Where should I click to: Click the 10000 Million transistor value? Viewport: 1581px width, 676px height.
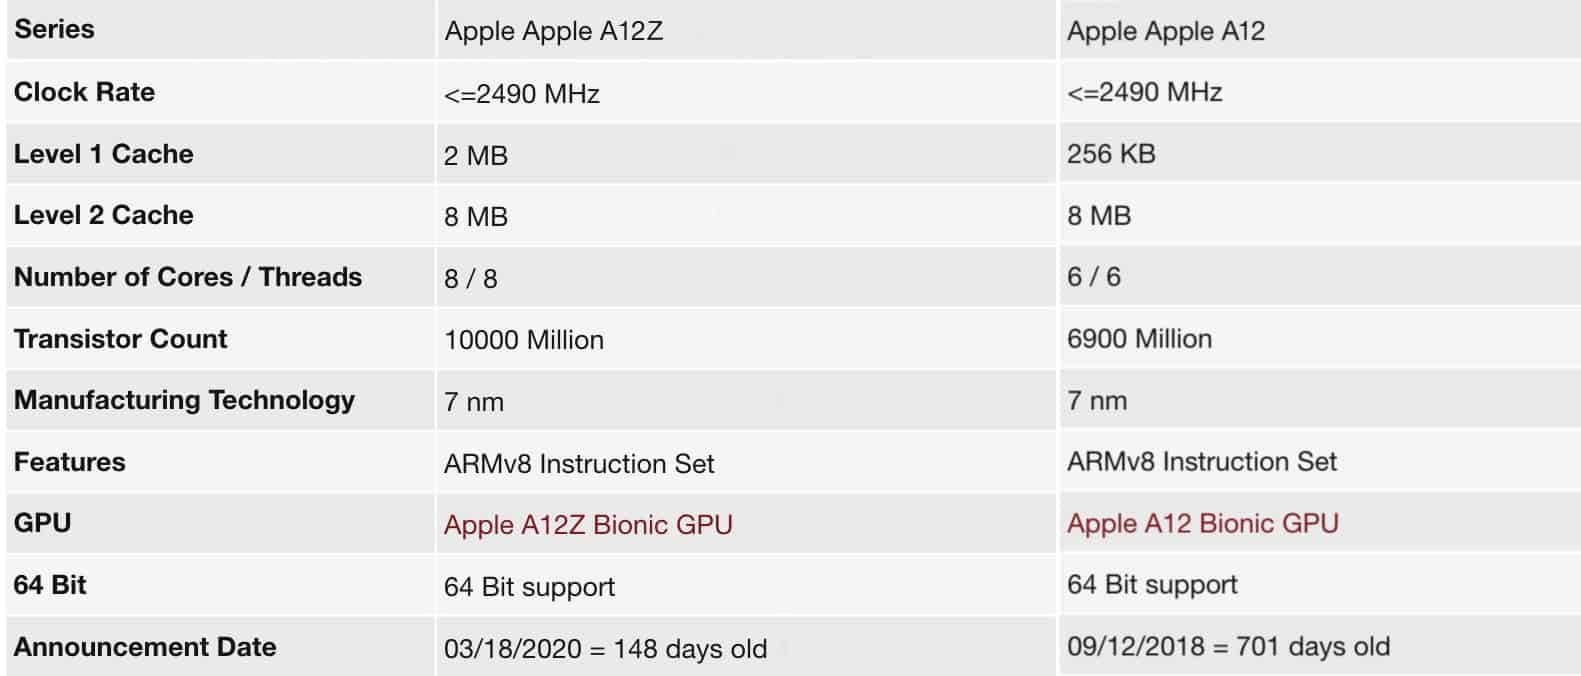coord(523,341)
